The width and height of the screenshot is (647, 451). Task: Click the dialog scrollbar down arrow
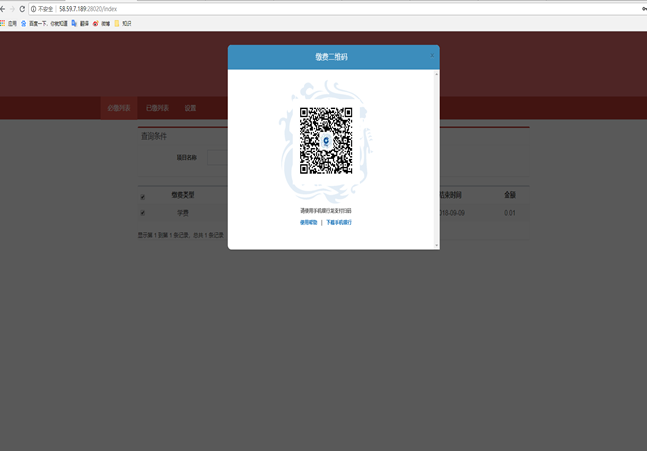point(437,245)
